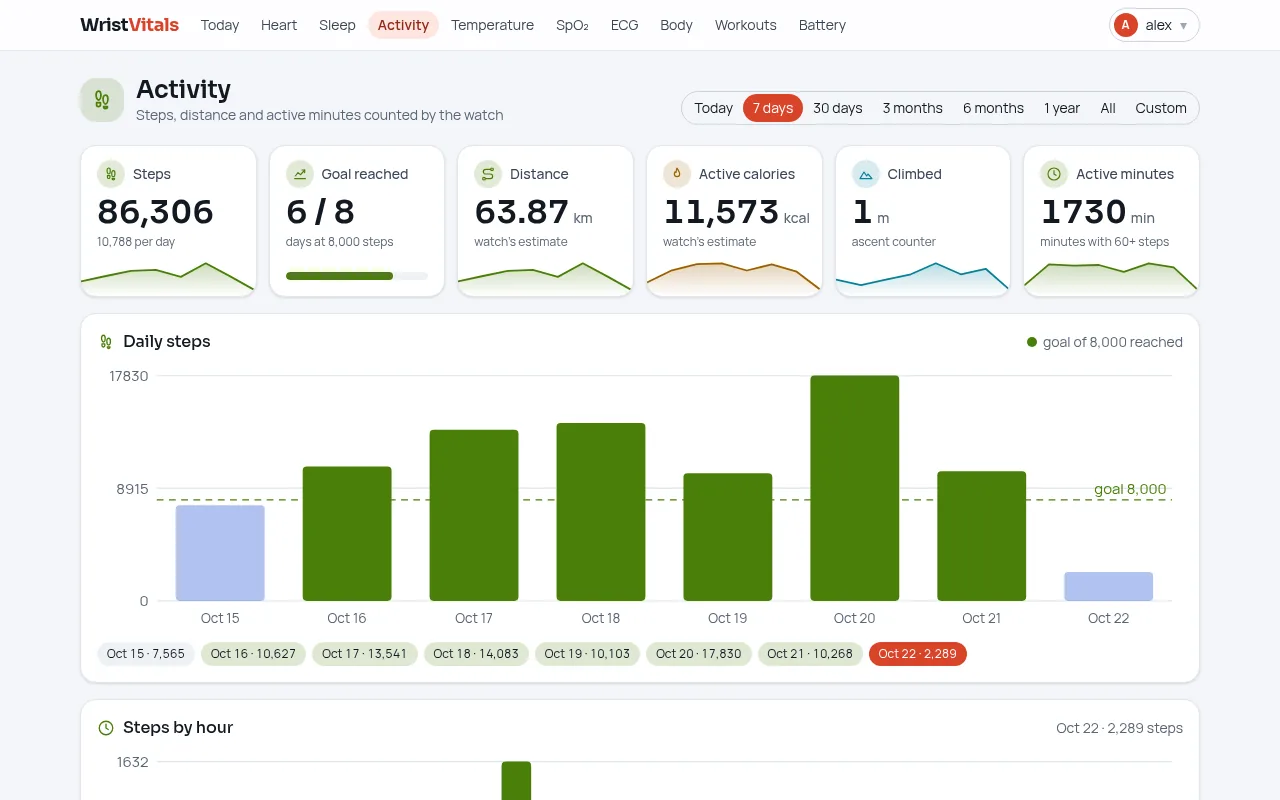Open the Workouts tab
1280x800 pixels.
point(745,25)
